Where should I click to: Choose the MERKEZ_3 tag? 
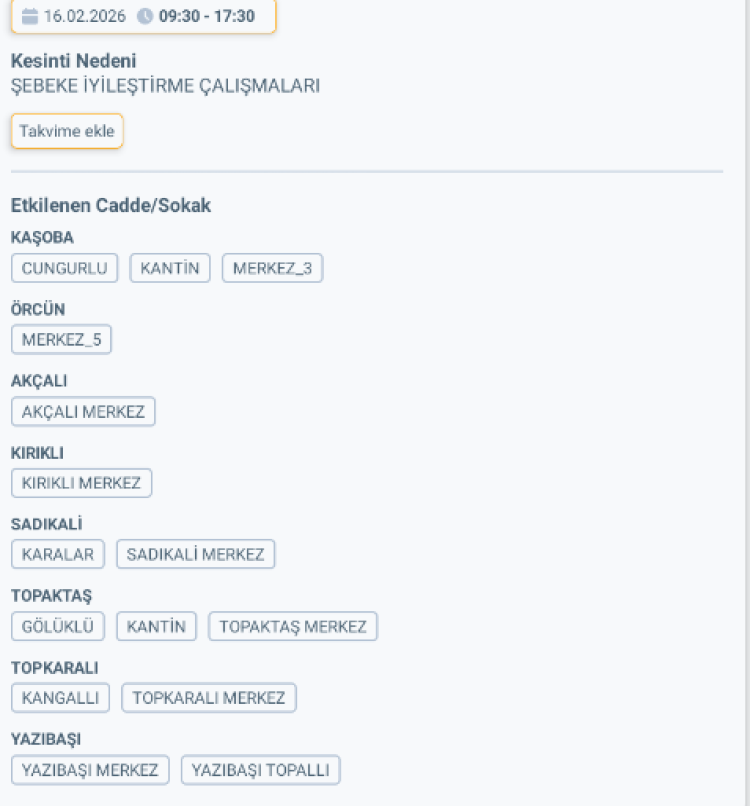(272, 268)
